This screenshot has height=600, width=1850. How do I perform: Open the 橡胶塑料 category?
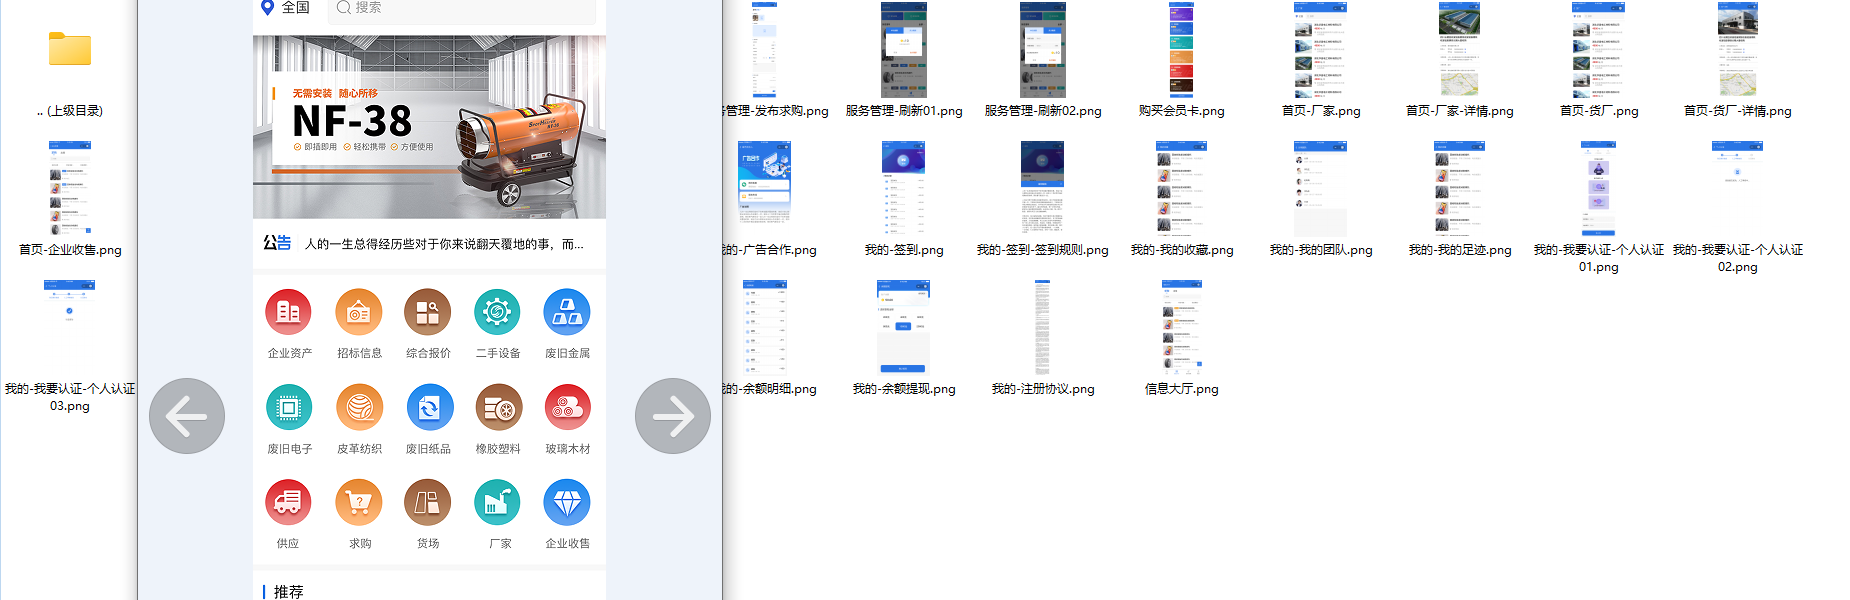tap(497, 408)
